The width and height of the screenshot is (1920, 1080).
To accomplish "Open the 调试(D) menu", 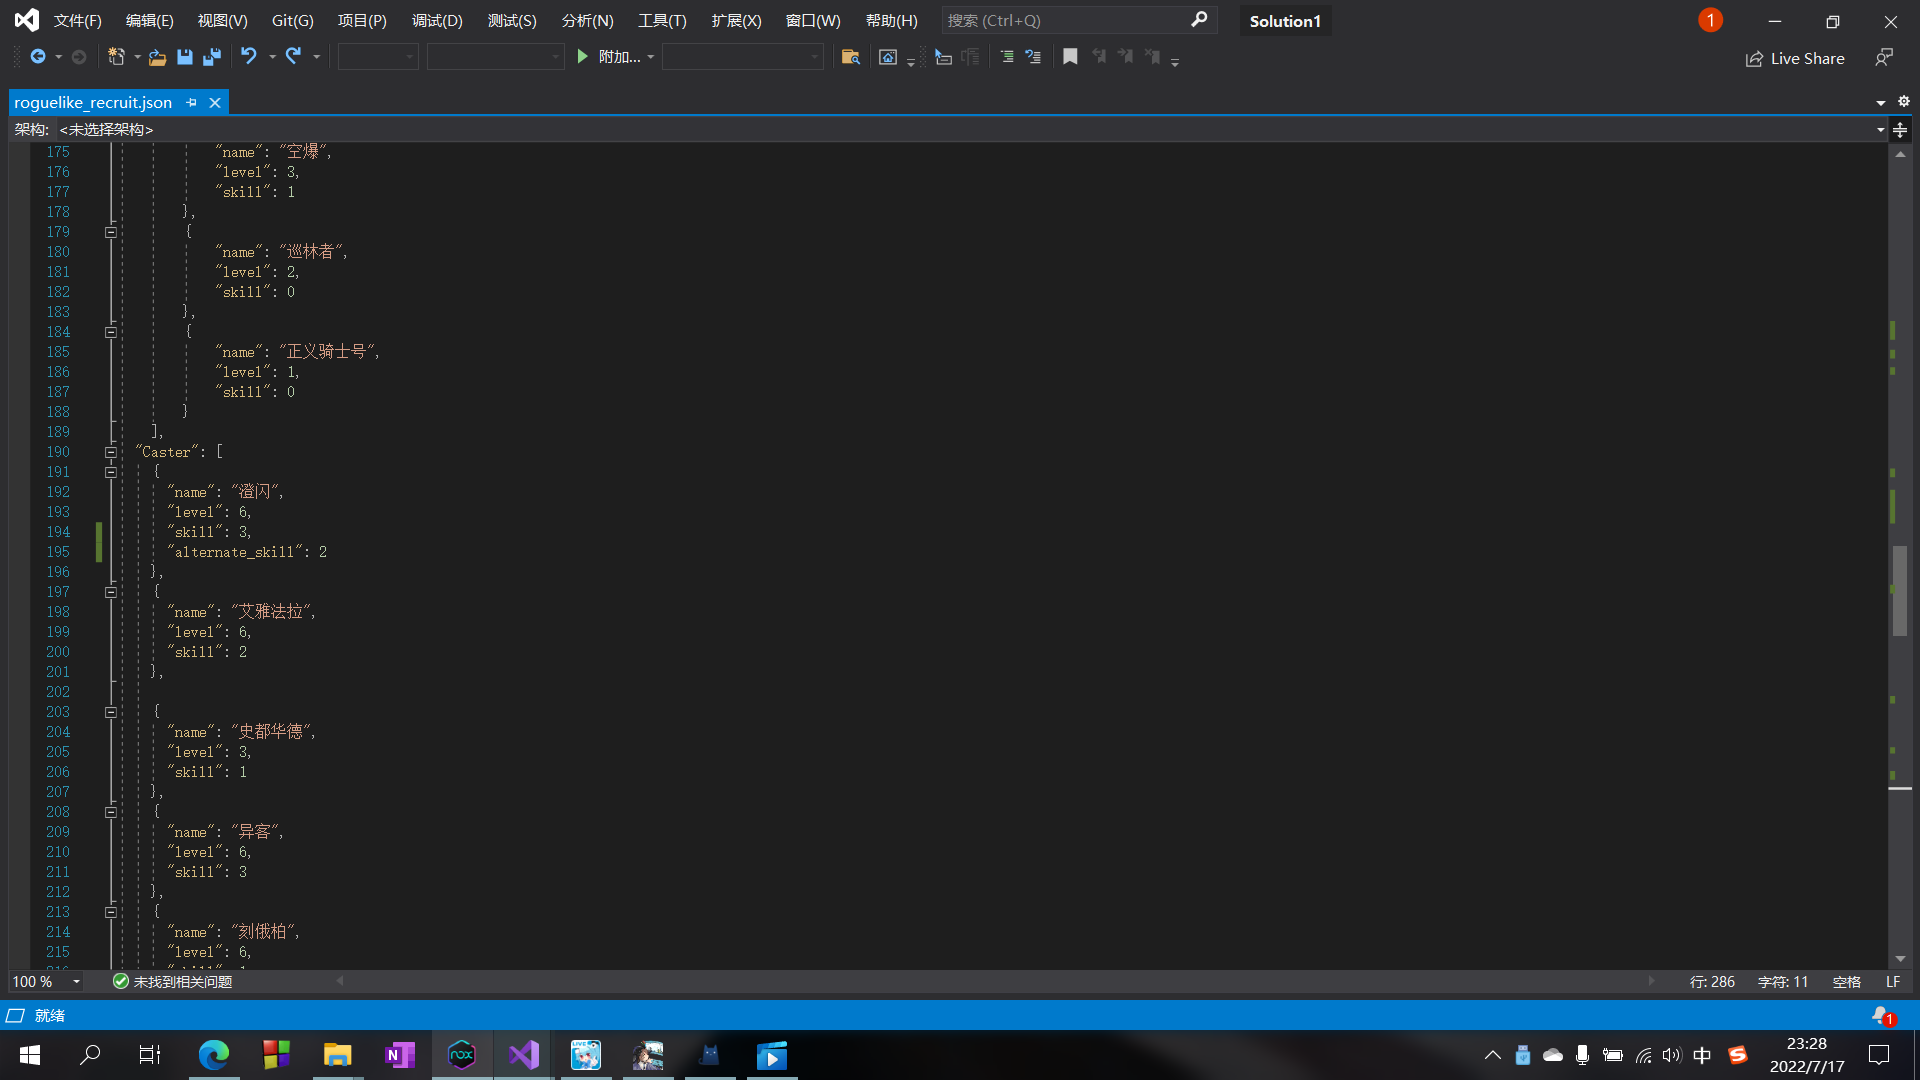I will coord(437,21).
